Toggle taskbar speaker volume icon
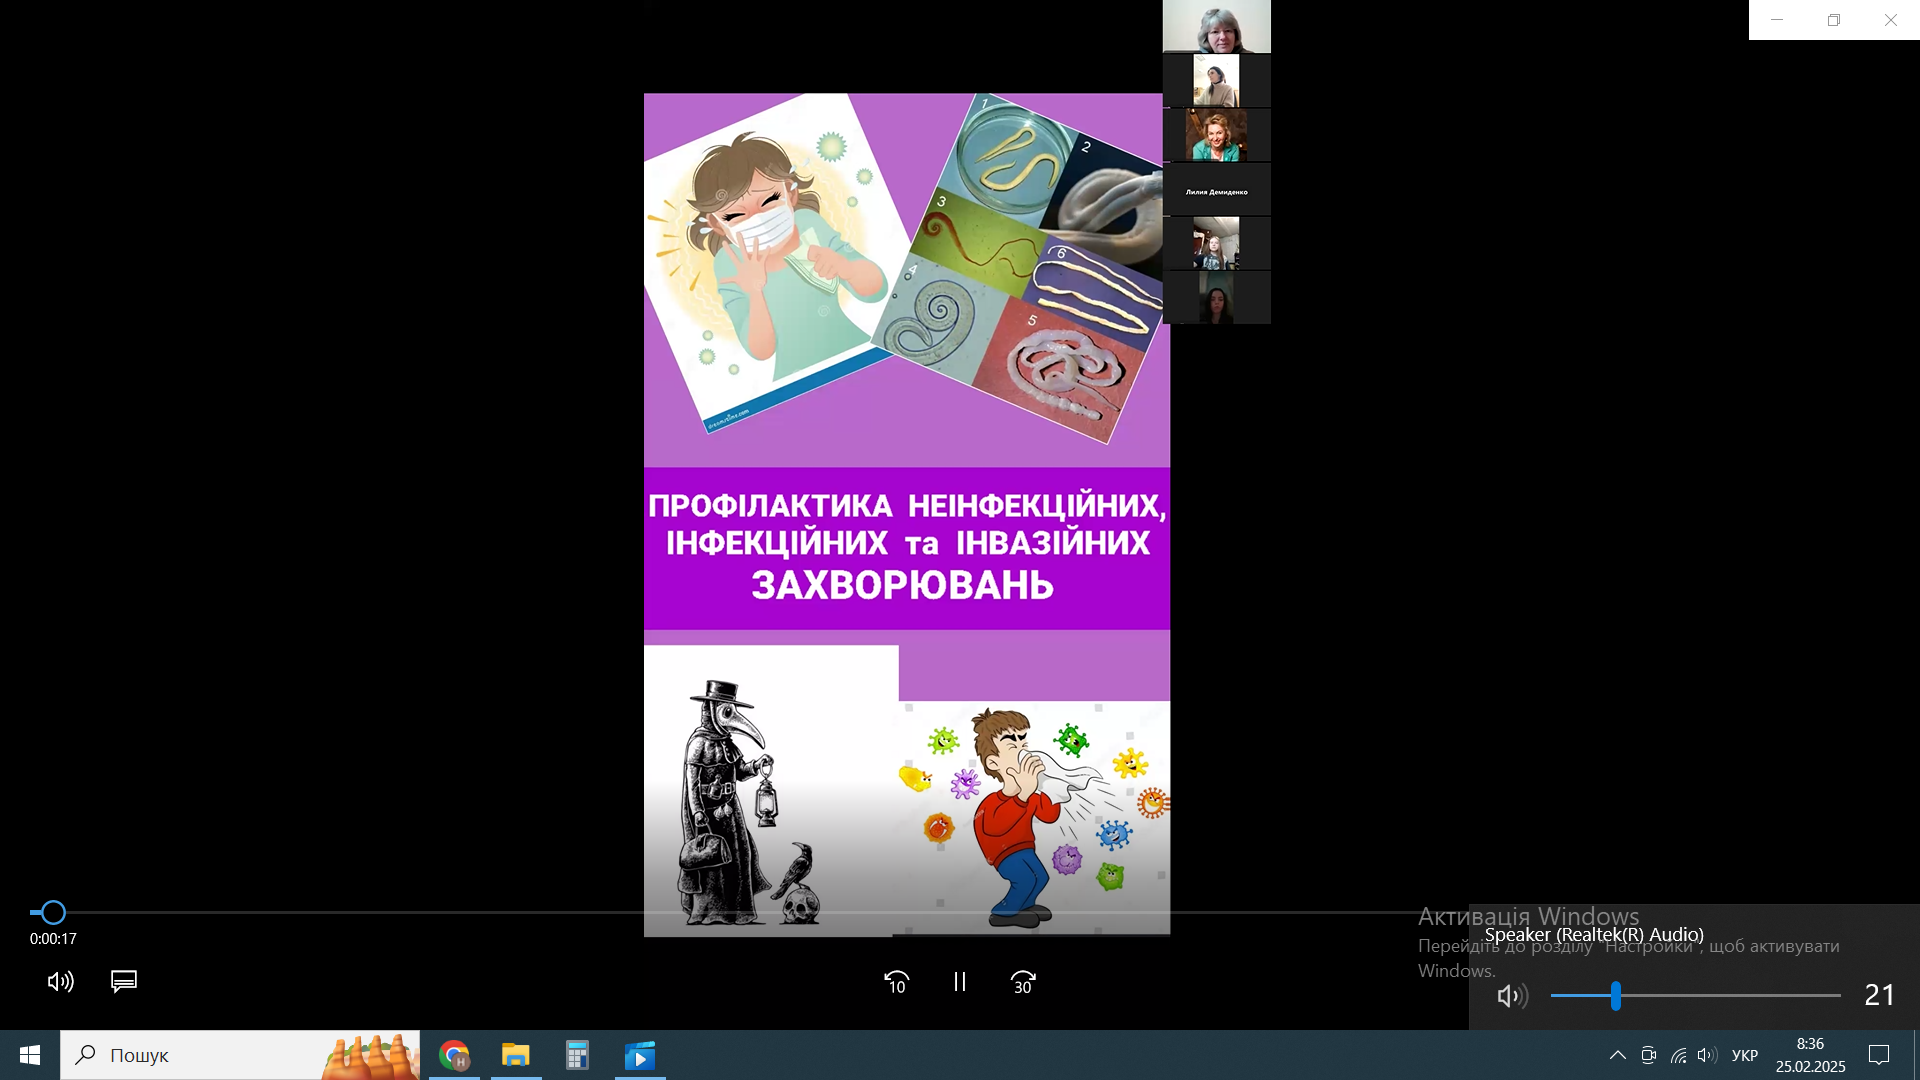 point(1707,1055)
